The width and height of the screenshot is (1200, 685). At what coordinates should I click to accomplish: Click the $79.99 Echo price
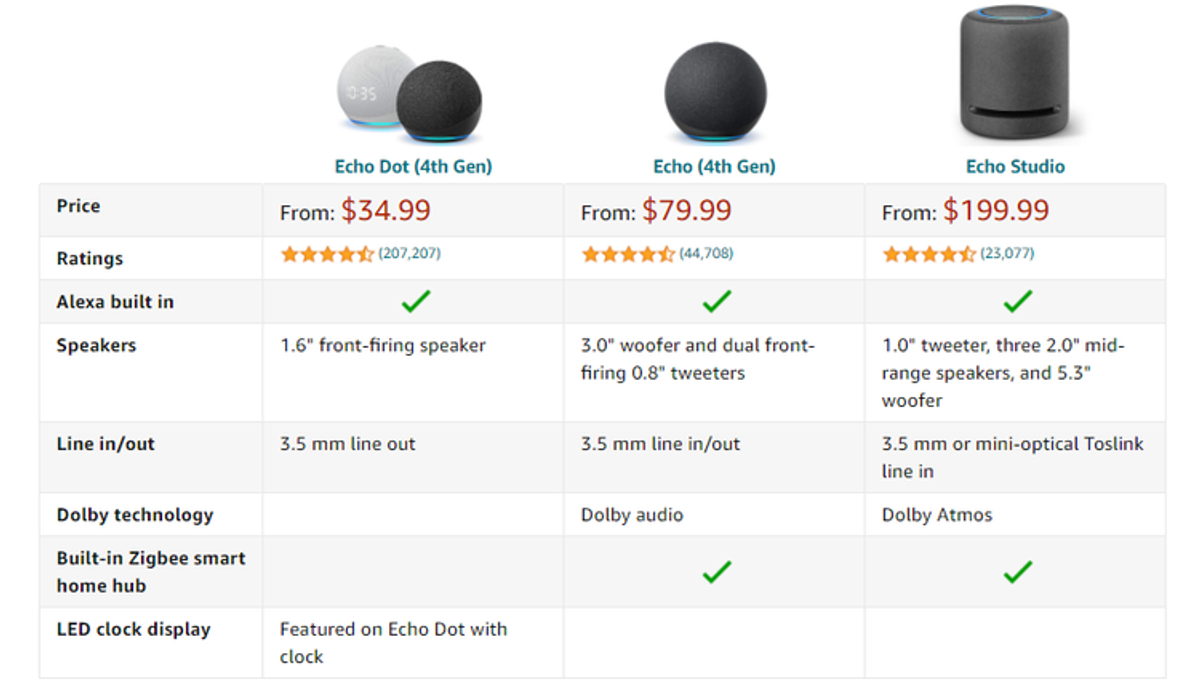(x=687, y=210)
